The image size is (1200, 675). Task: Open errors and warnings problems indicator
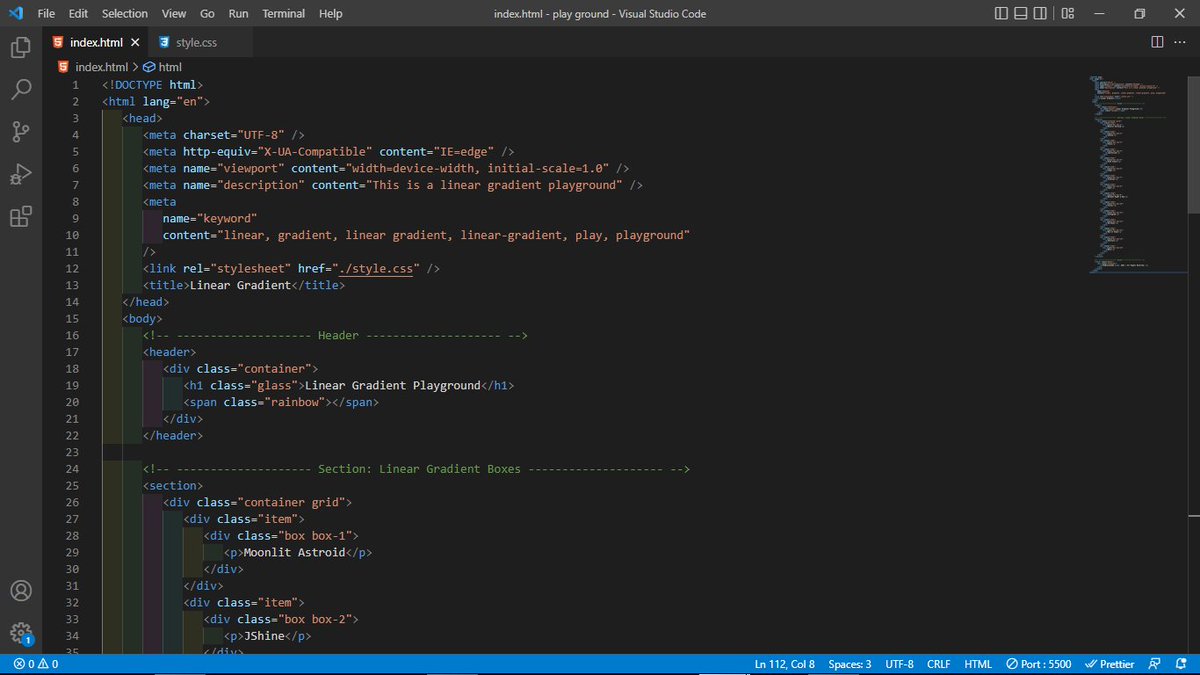click(36, 664)
